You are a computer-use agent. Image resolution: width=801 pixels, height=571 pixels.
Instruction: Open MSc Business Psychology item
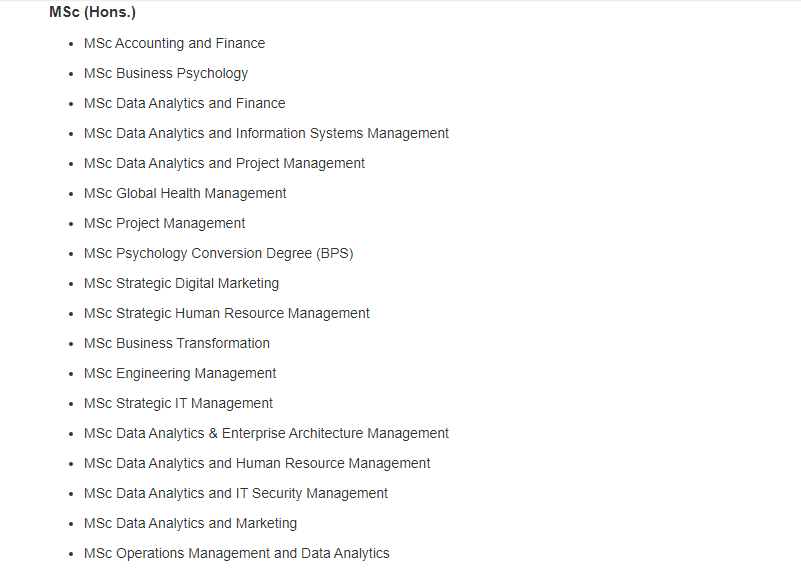click(166, 74)
